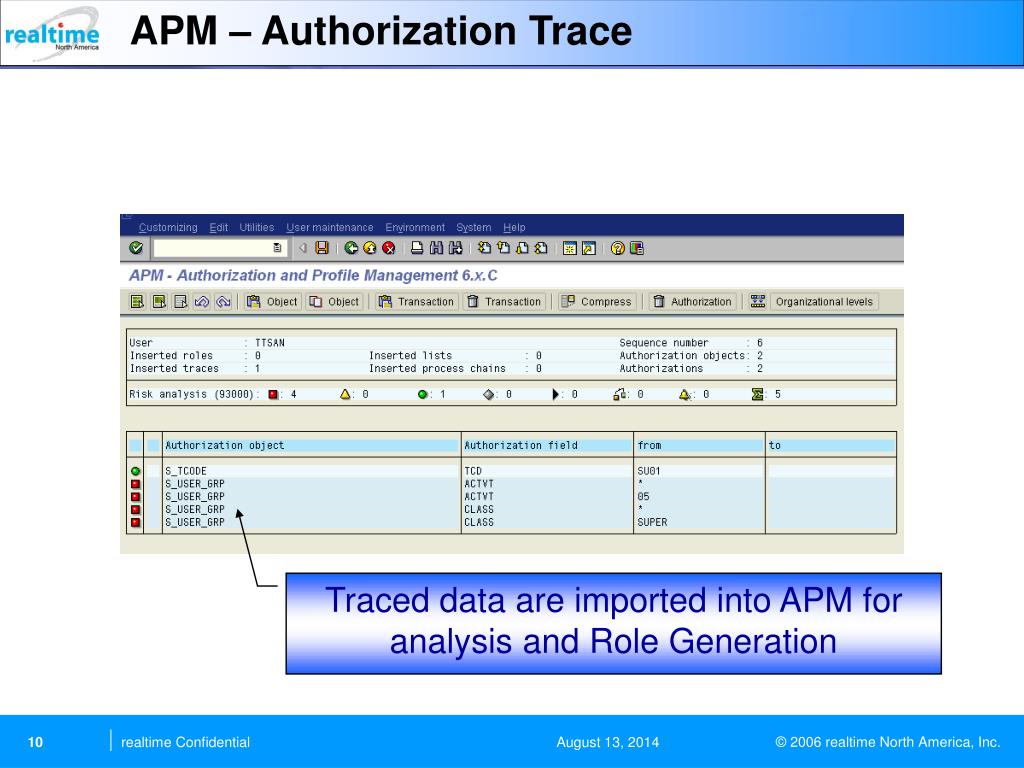Click Transaction button with trash can icon
Screen dimensions: 1024x768
pyautogui.click(x=504, y=301)
